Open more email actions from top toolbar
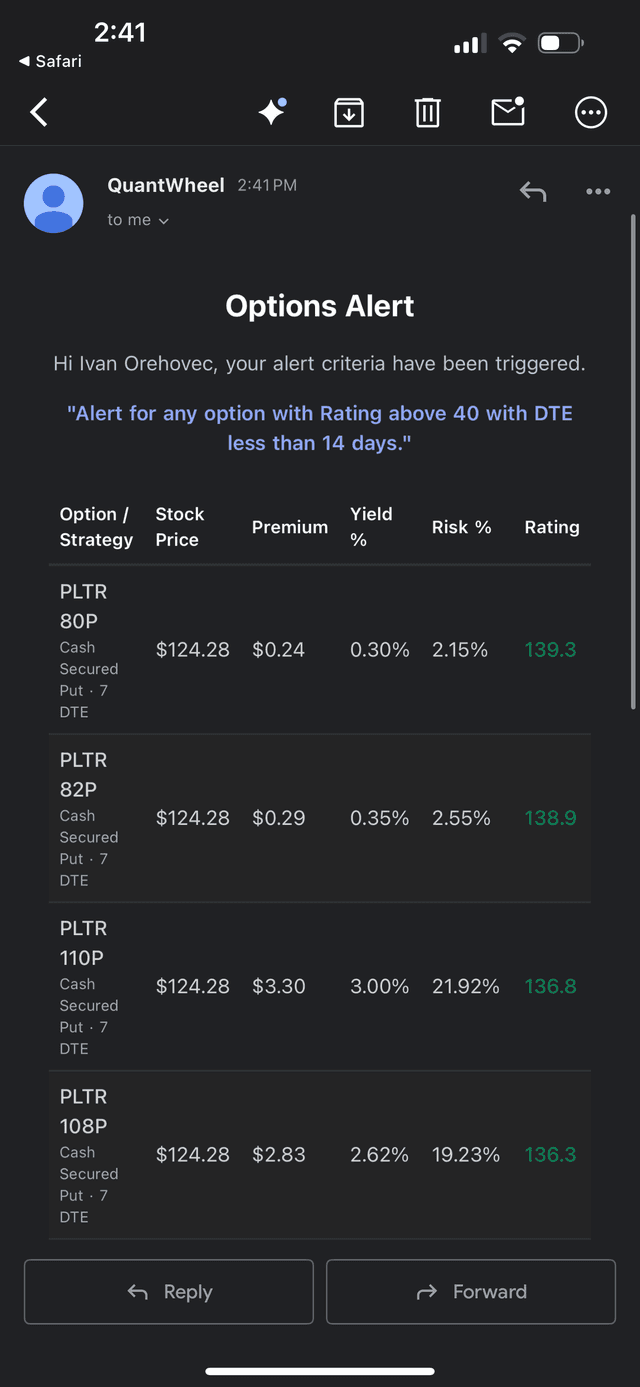640x1387 pixels. [x=590, y=112]
